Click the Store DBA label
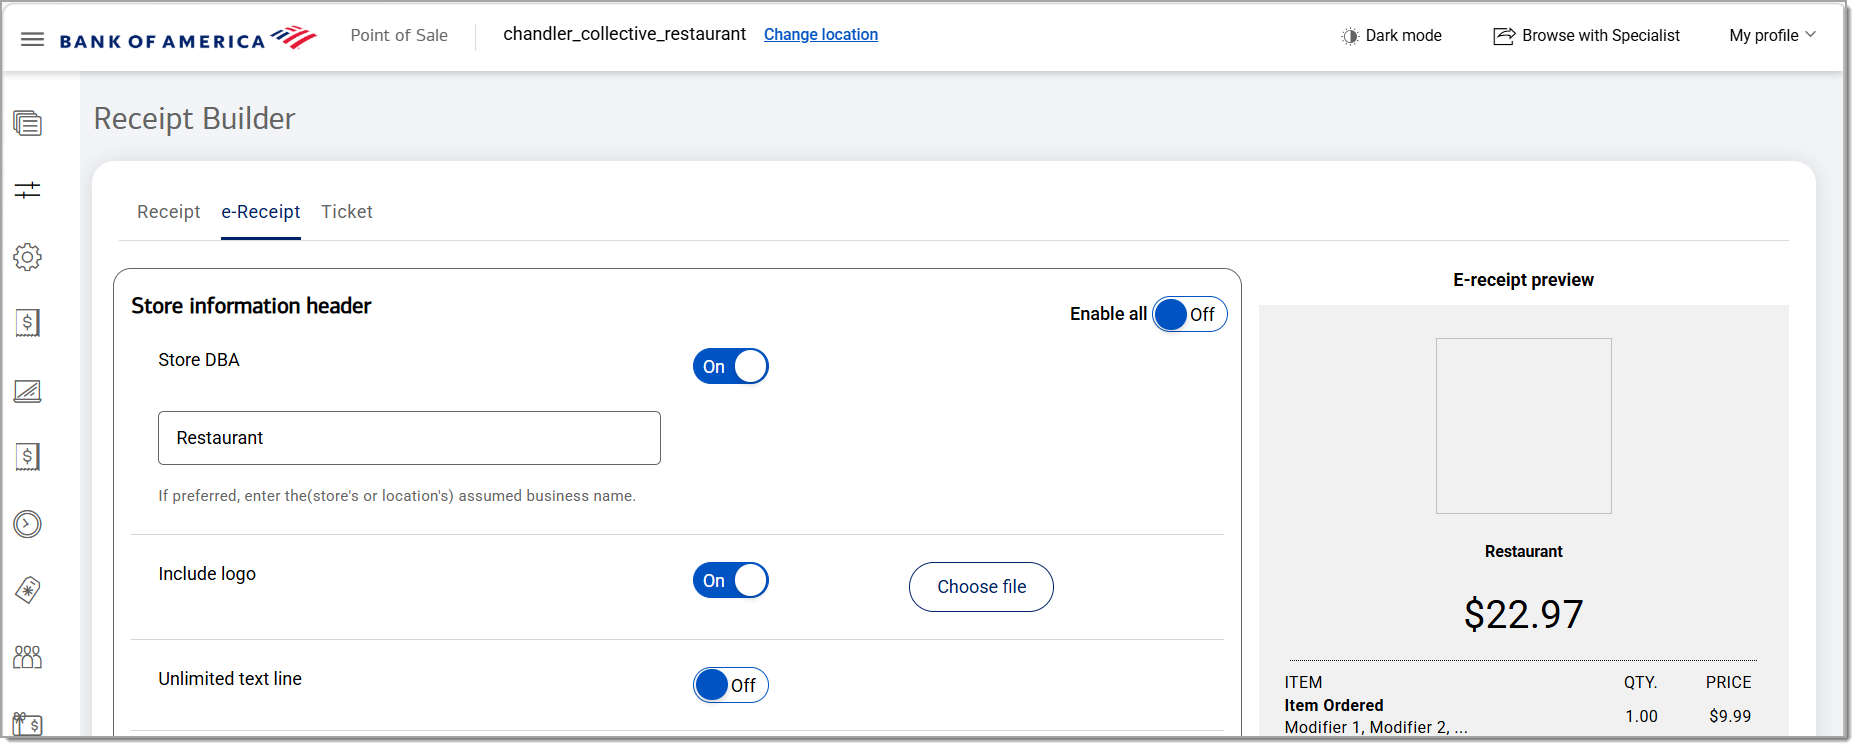Viewport: 1857px width, 748px height. 199,360
